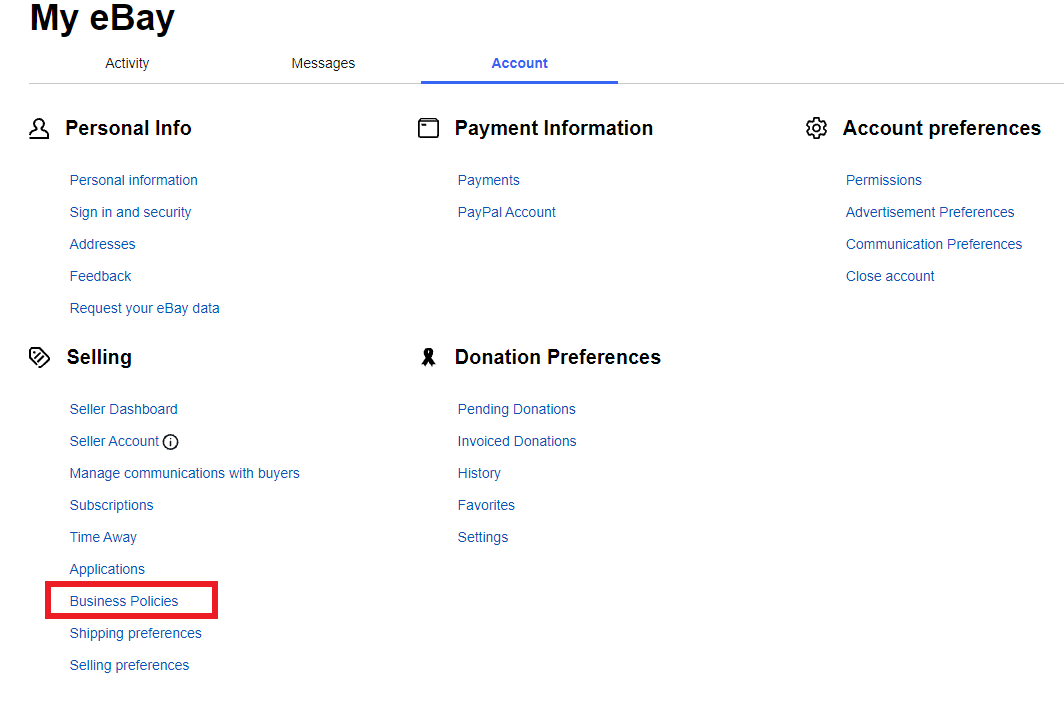Open the Subscriptions link
1064x706 pixels.
(112, 505)
